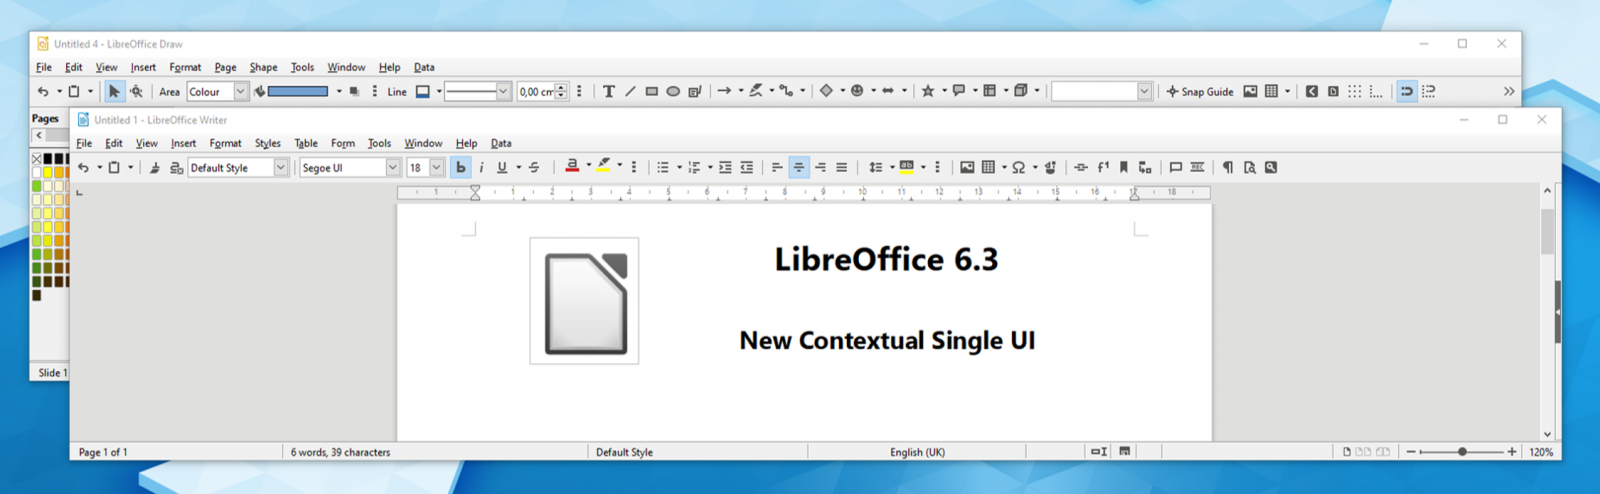Open the Shape menu in Draw
The height and width of the screenshot is (494, 1600).
tap(263, 67)
